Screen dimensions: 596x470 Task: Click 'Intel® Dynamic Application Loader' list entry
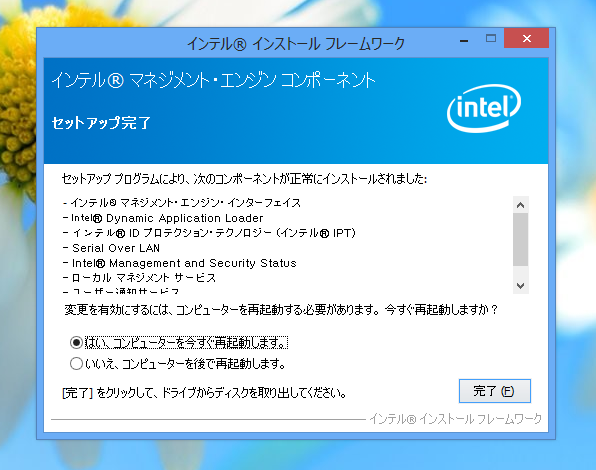click(163, 218)
